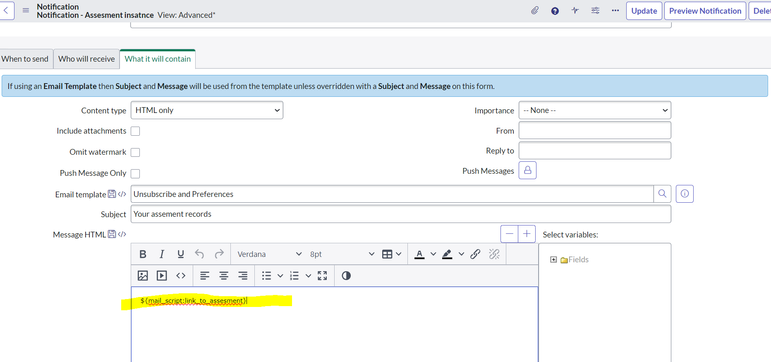Open the background color dropdown arrow
Image resolution: width=771 pixels, height=362 pixels.
[461, 254]
